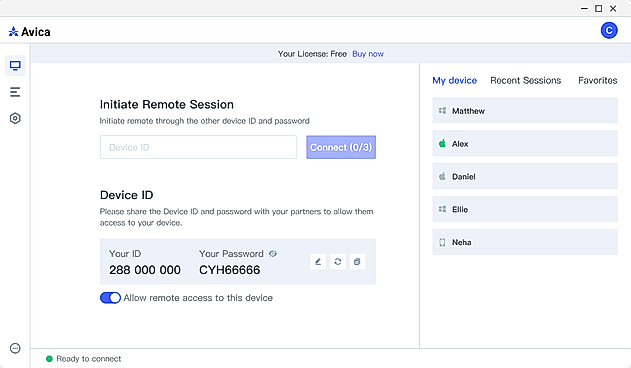Open the remote desktop monitor sidebar icon

click(15, 66)
